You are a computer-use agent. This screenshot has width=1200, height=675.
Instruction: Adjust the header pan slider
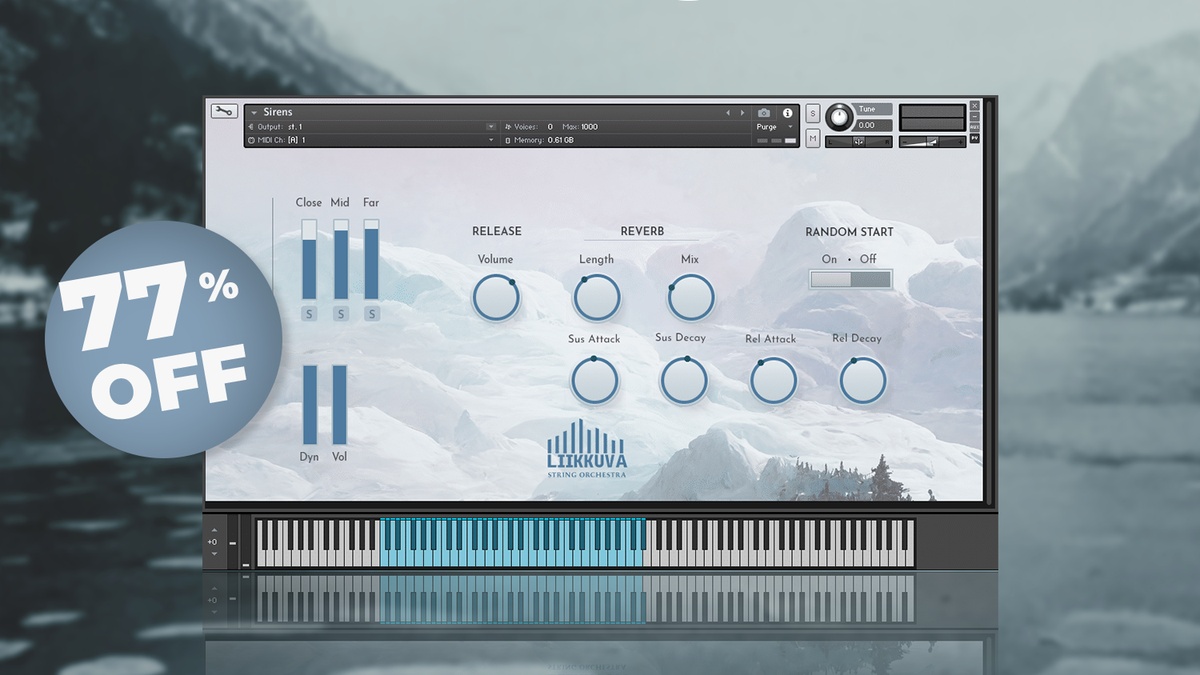(859, 142)
